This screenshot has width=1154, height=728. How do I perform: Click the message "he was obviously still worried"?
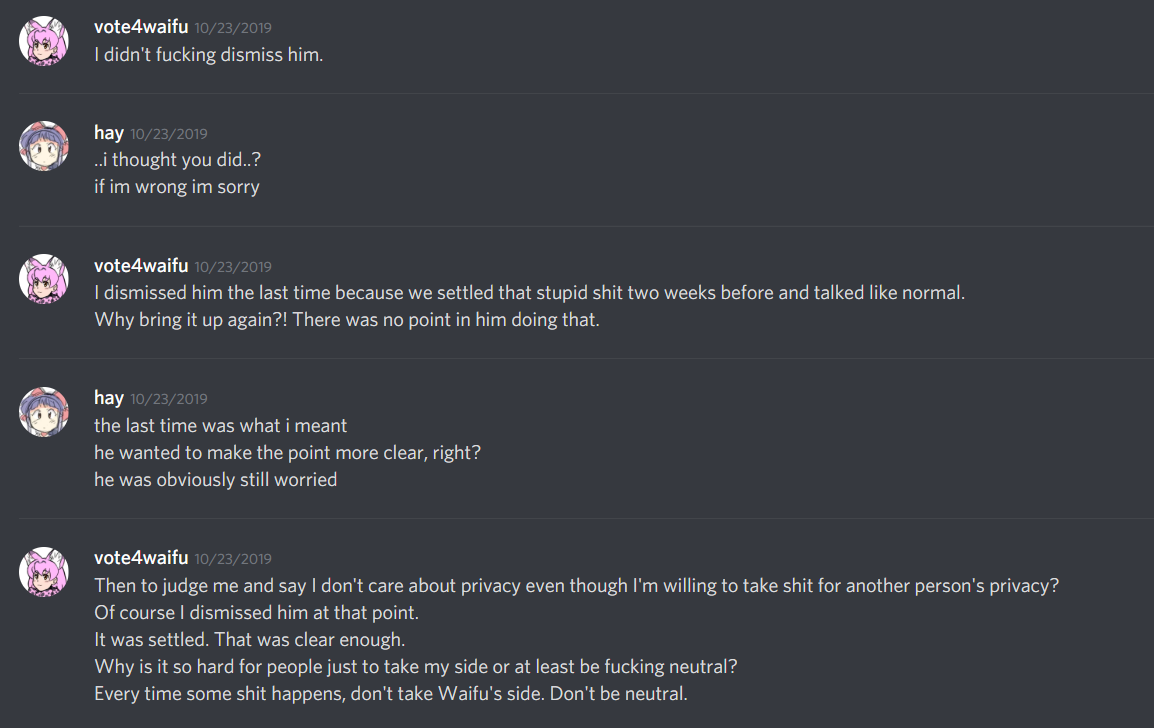click(x=215, y=480)
